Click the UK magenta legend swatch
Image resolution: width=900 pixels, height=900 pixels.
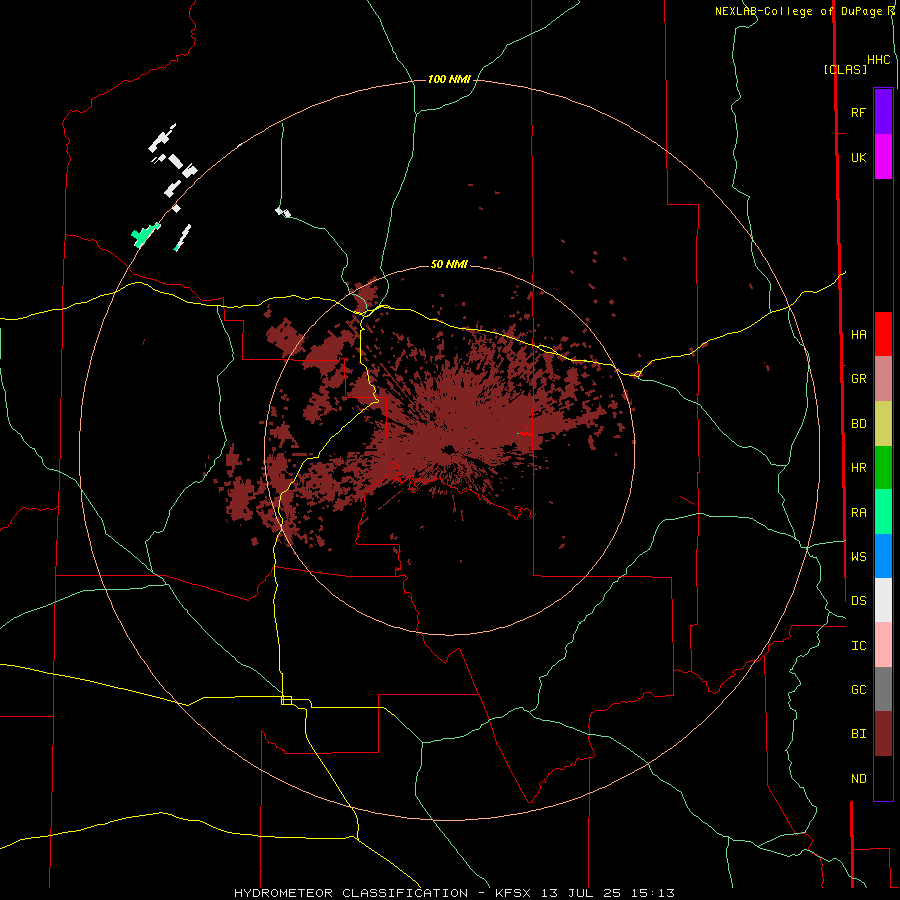pos(883,157)
